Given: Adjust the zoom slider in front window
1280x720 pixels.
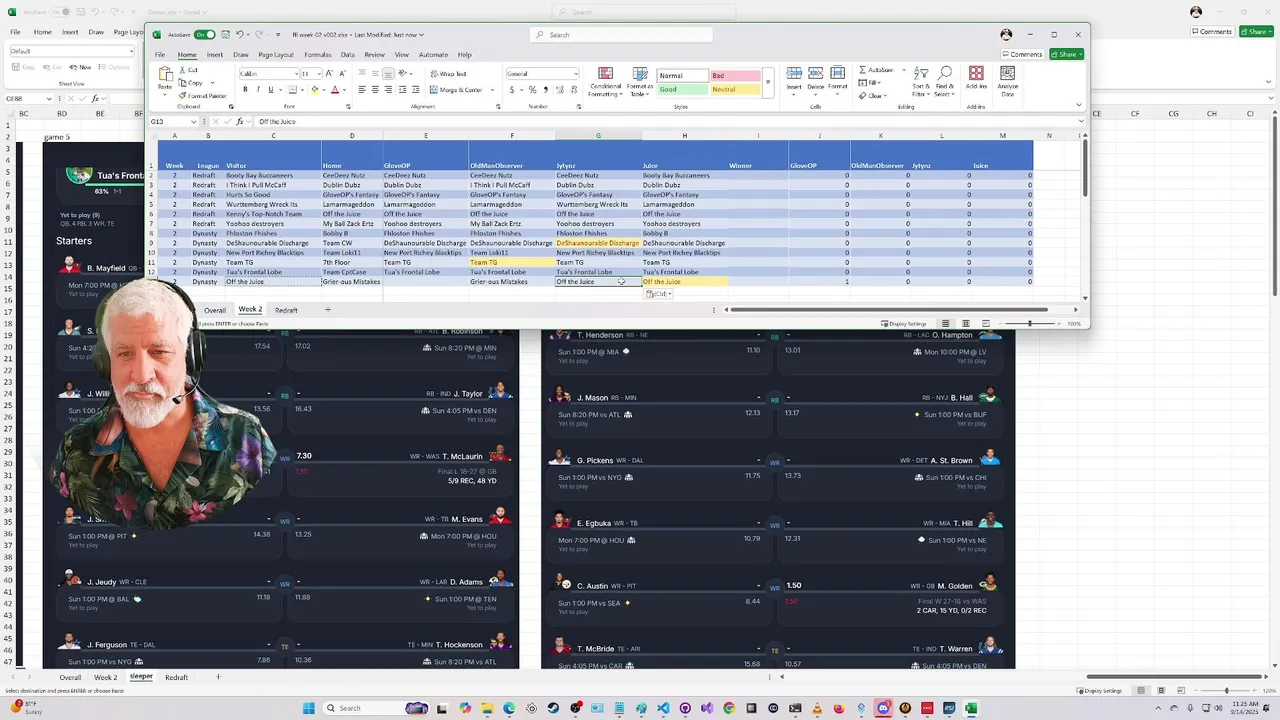Looking at the screenshot, I should click(x=1030, y=324).
